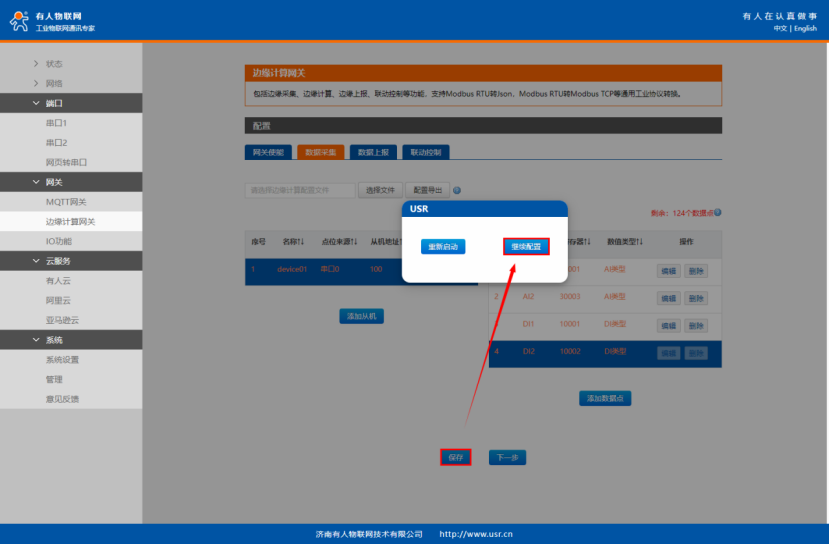The height and width of the screenshot is (544, 829).
Task: Click 添加数据点 button
Action: (x=604, y=398)
